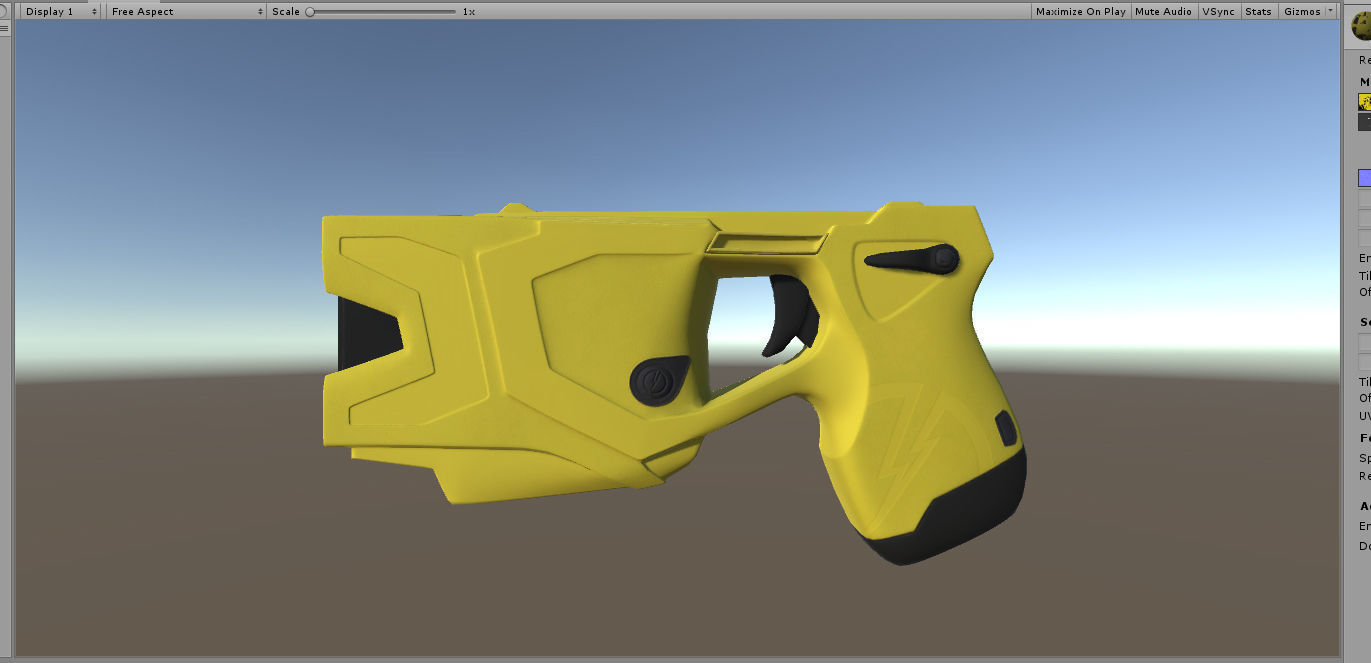The image size is (1371, 663).
Task: Toggle the Stats overlay
Action: (x=1258, y=11)
